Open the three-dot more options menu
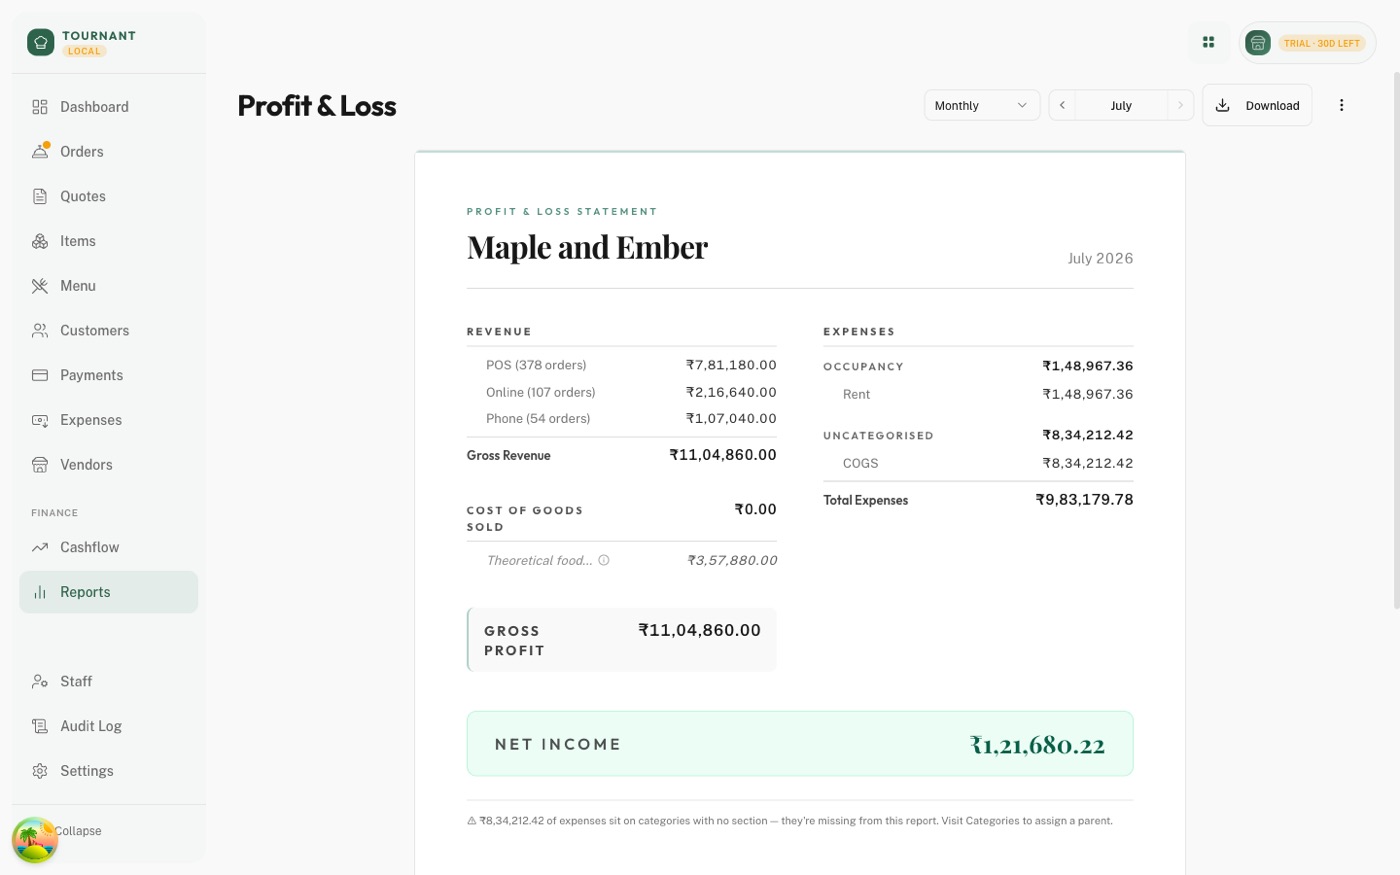Screen dimensions: 1400x875 coord(1341,105)
